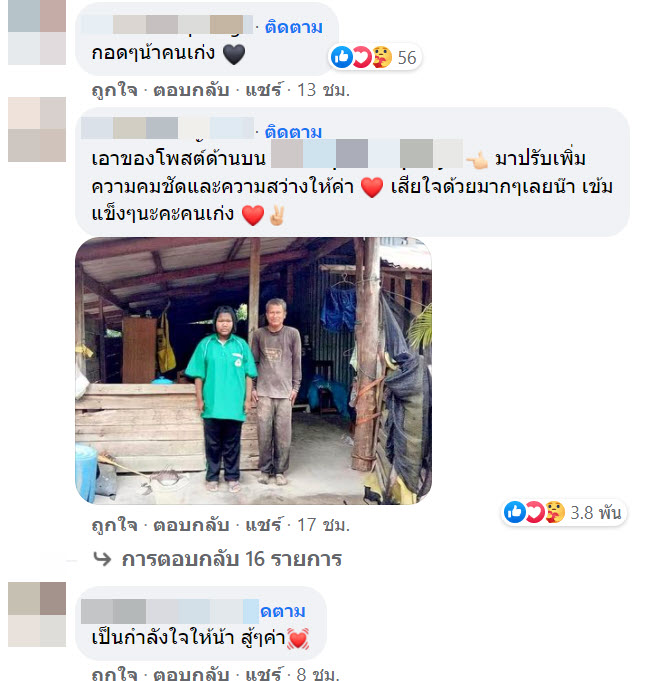Reply to the photo comment with ตอบกลับ
661x681 pixels.
191,525
